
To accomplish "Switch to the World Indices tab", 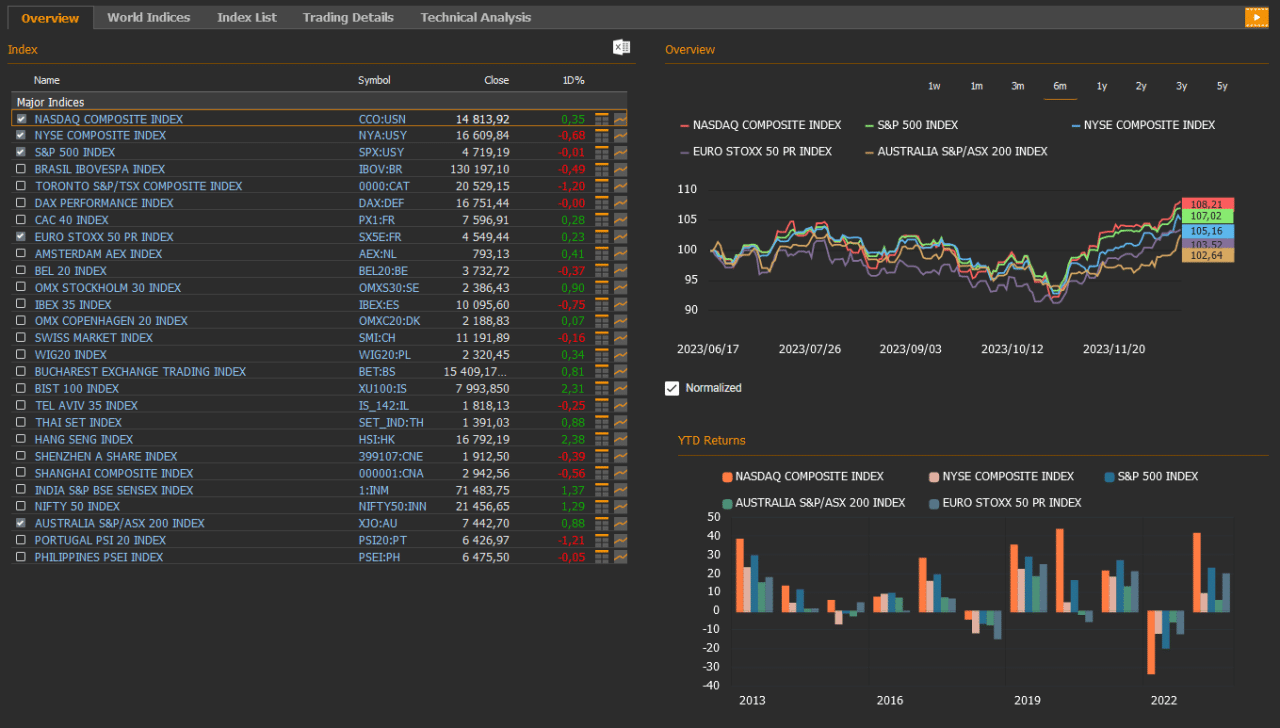I will 148,17.
